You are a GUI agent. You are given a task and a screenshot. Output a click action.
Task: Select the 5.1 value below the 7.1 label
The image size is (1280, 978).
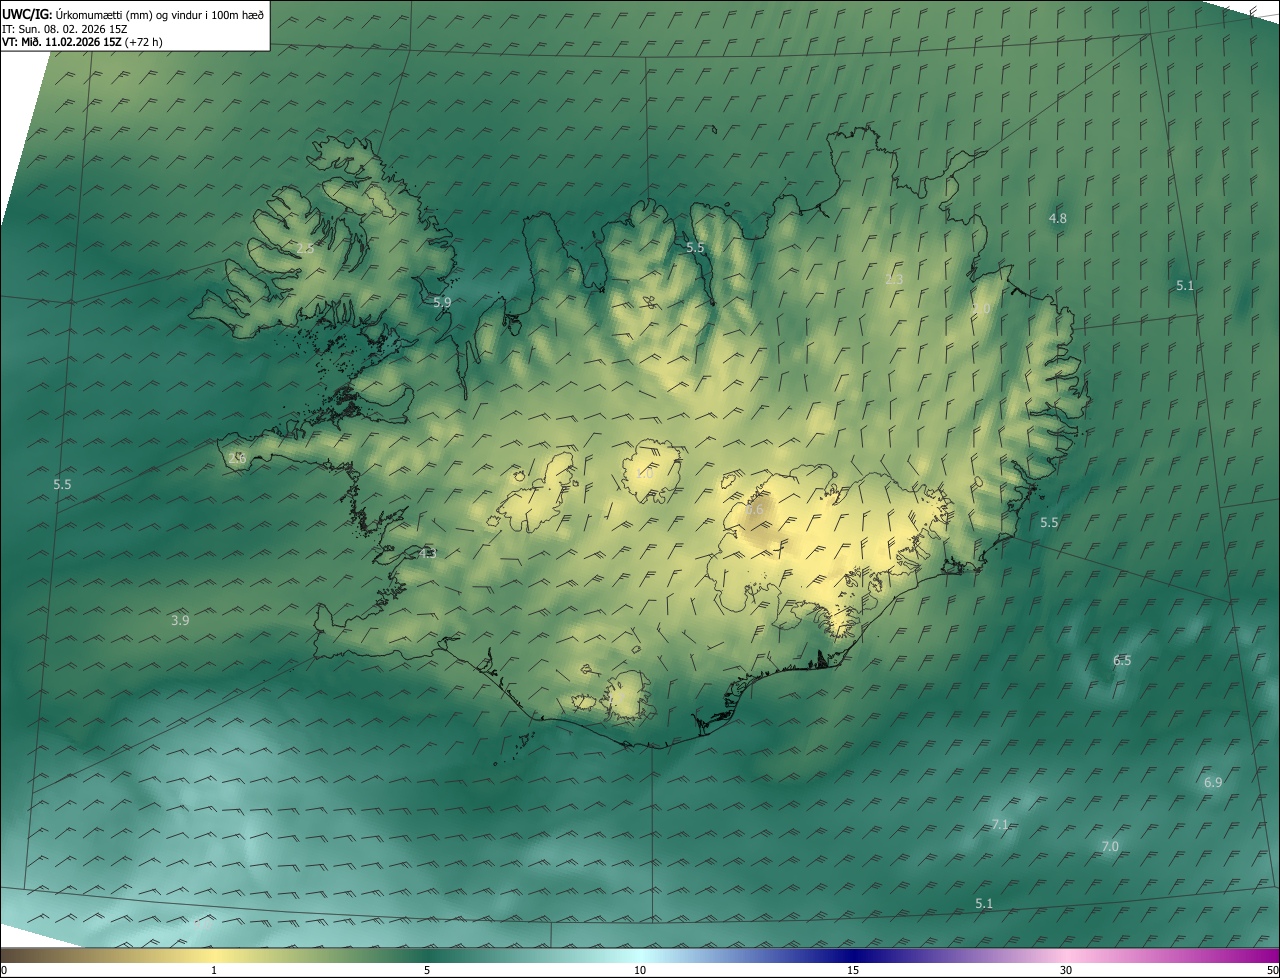click(984, 903)
